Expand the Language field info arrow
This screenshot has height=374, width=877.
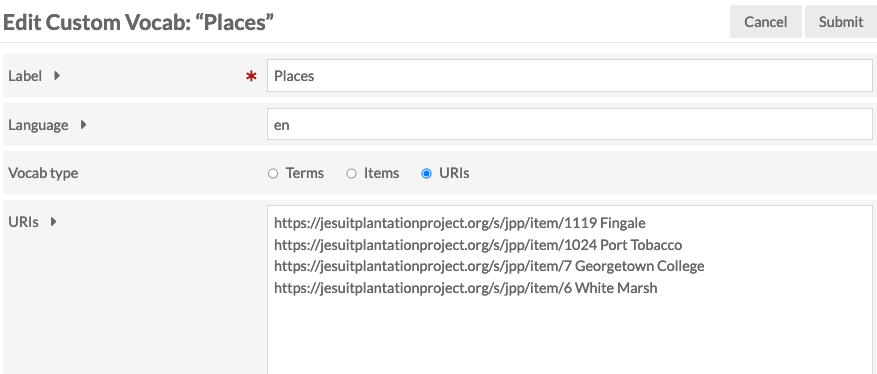(83, 124)
